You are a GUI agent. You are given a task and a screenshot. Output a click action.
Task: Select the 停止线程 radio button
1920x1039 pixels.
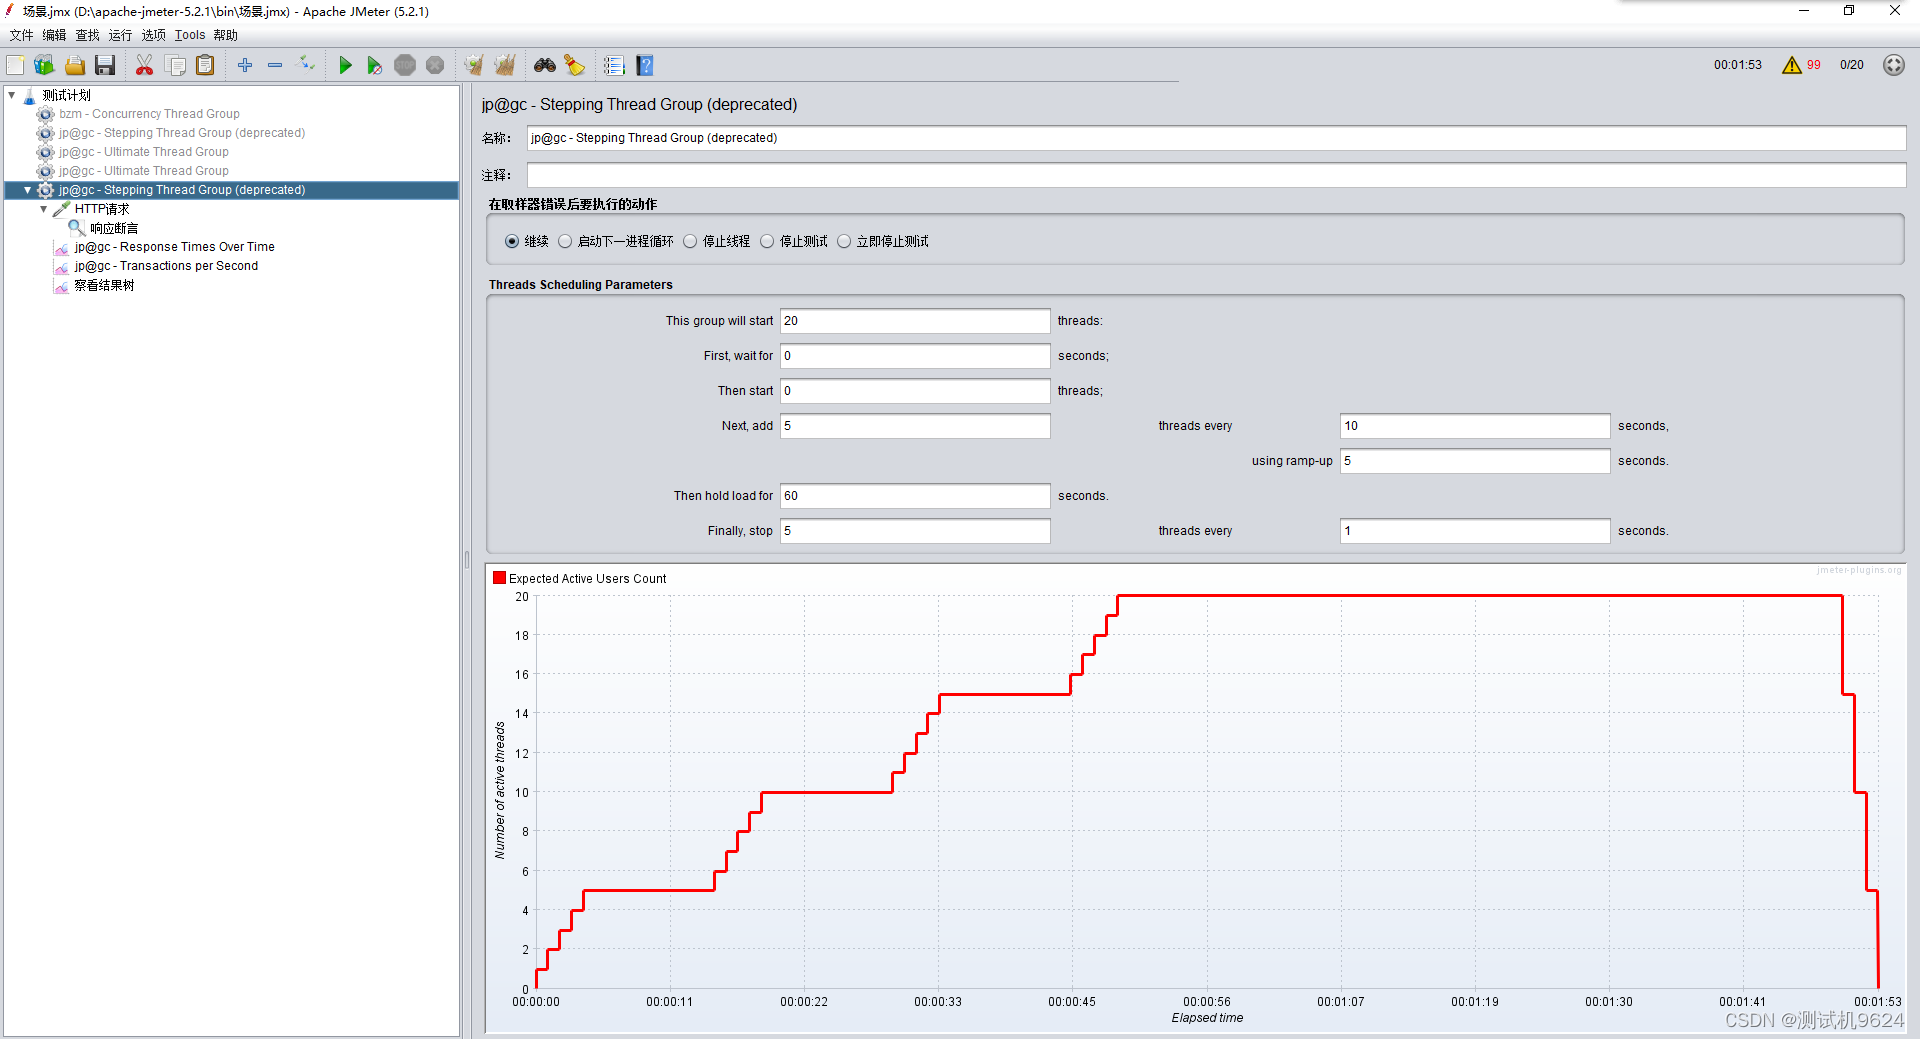690,241
